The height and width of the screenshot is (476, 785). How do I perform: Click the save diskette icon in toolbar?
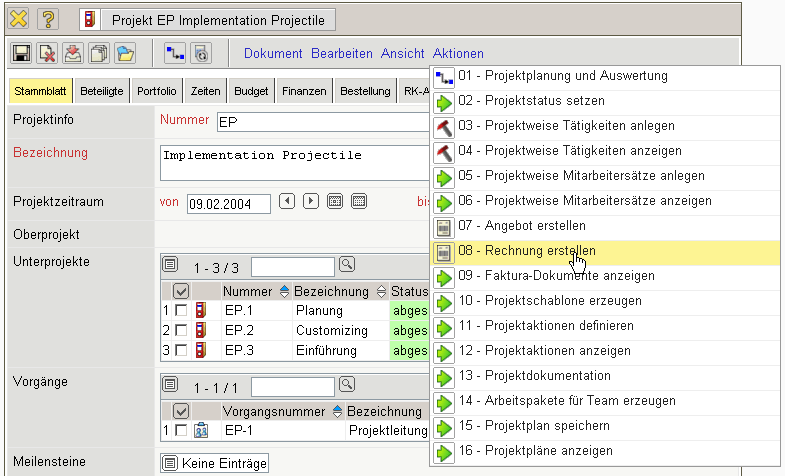click(21, 54)
